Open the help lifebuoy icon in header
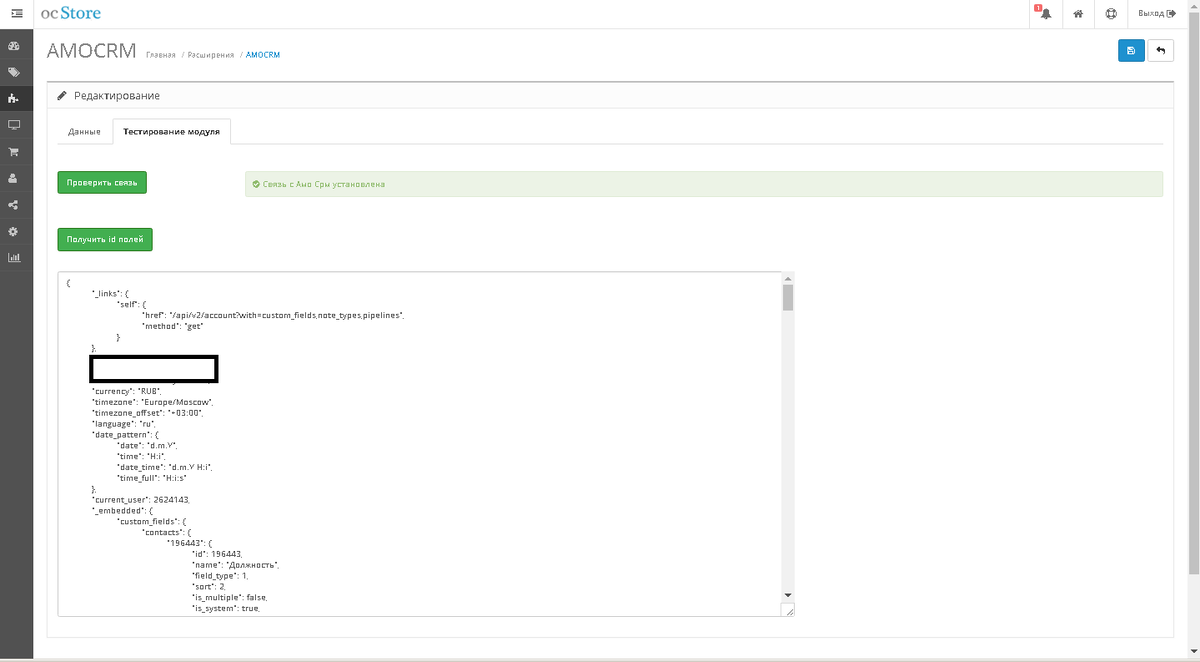1200x662 pixels. 1111,14
